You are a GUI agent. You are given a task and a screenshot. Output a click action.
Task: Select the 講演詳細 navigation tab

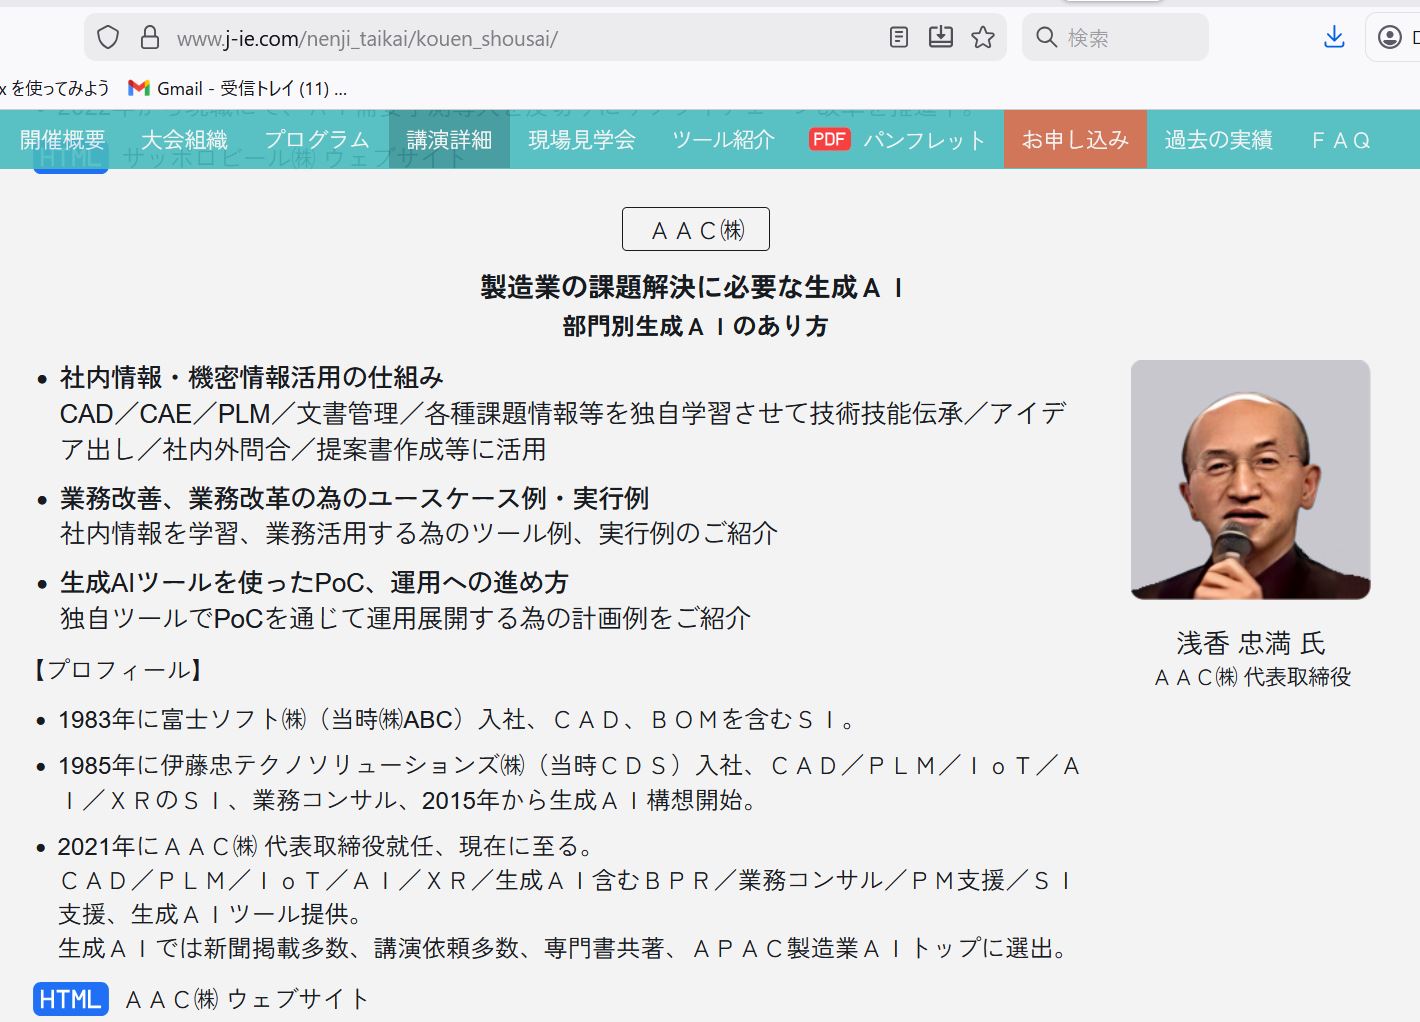click(x=449, y=140)
